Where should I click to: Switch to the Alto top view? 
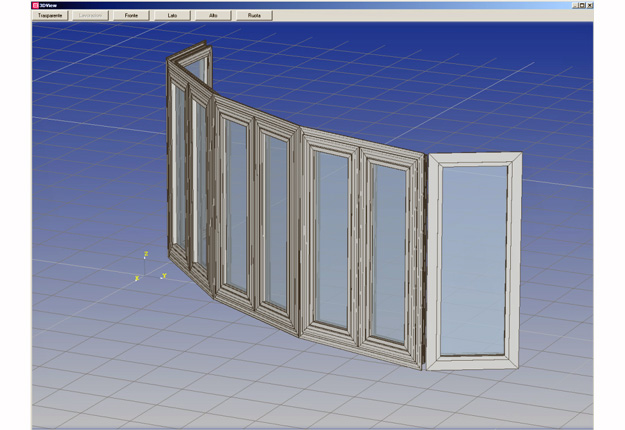[x=213, y=16]
